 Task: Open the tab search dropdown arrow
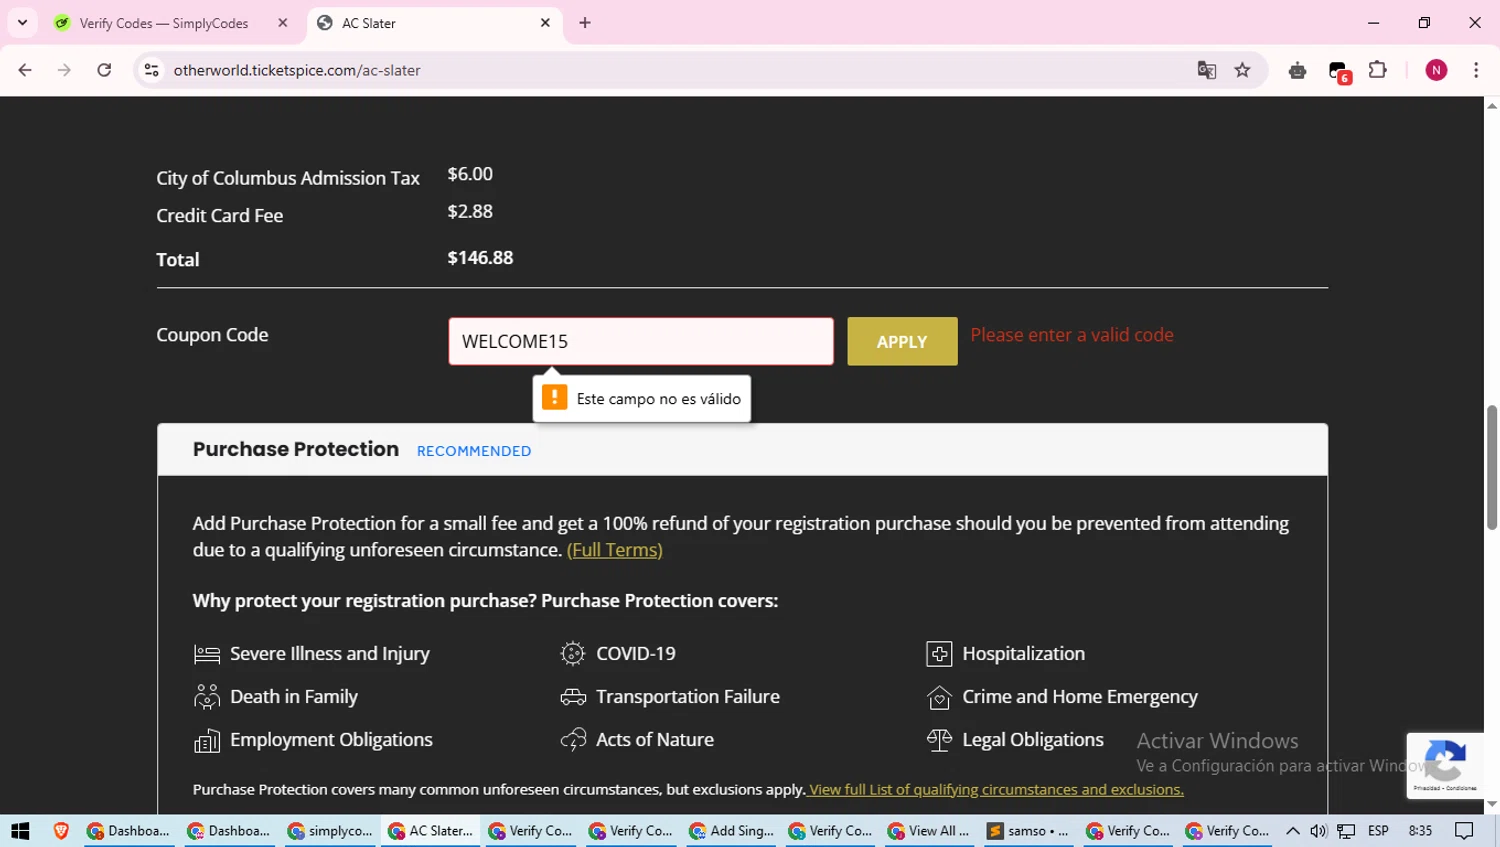point(22,22)
